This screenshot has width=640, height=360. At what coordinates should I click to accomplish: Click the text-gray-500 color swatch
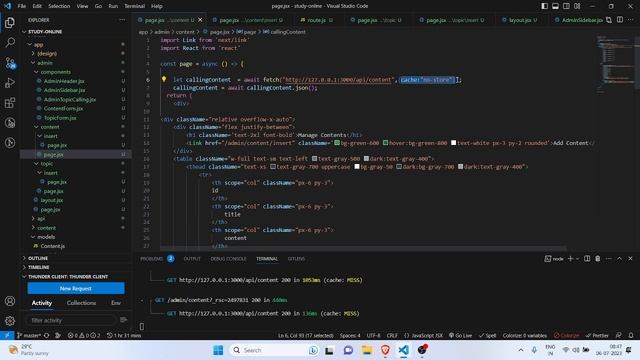click(314, 159)
